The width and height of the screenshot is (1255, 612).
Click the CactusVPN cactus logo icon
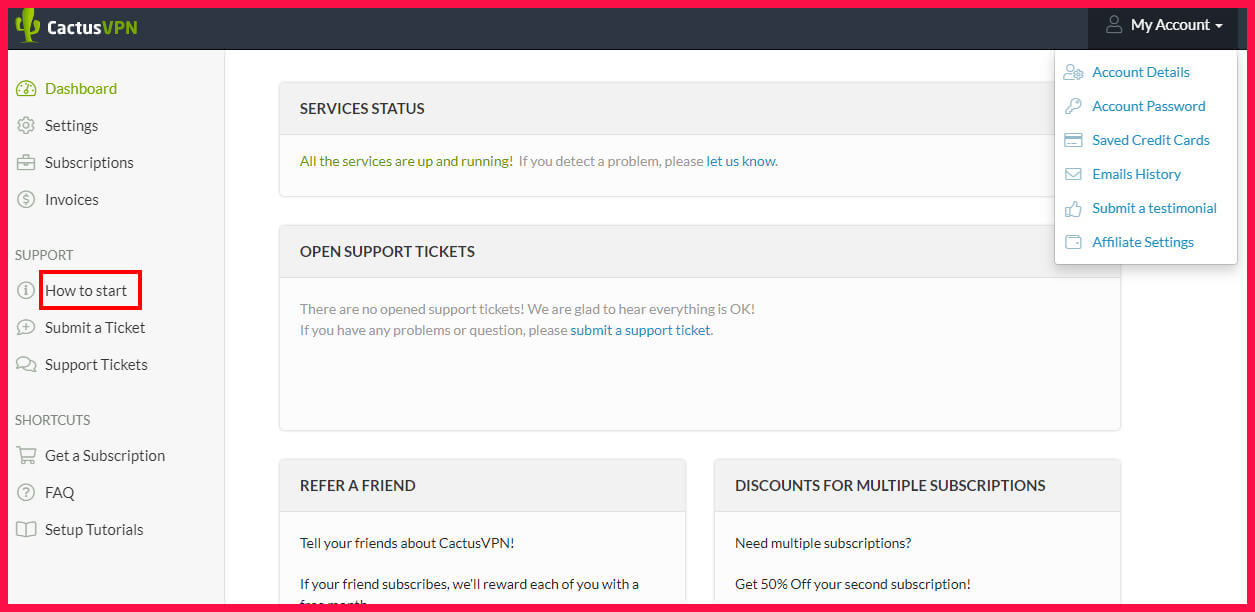(27, 26)
